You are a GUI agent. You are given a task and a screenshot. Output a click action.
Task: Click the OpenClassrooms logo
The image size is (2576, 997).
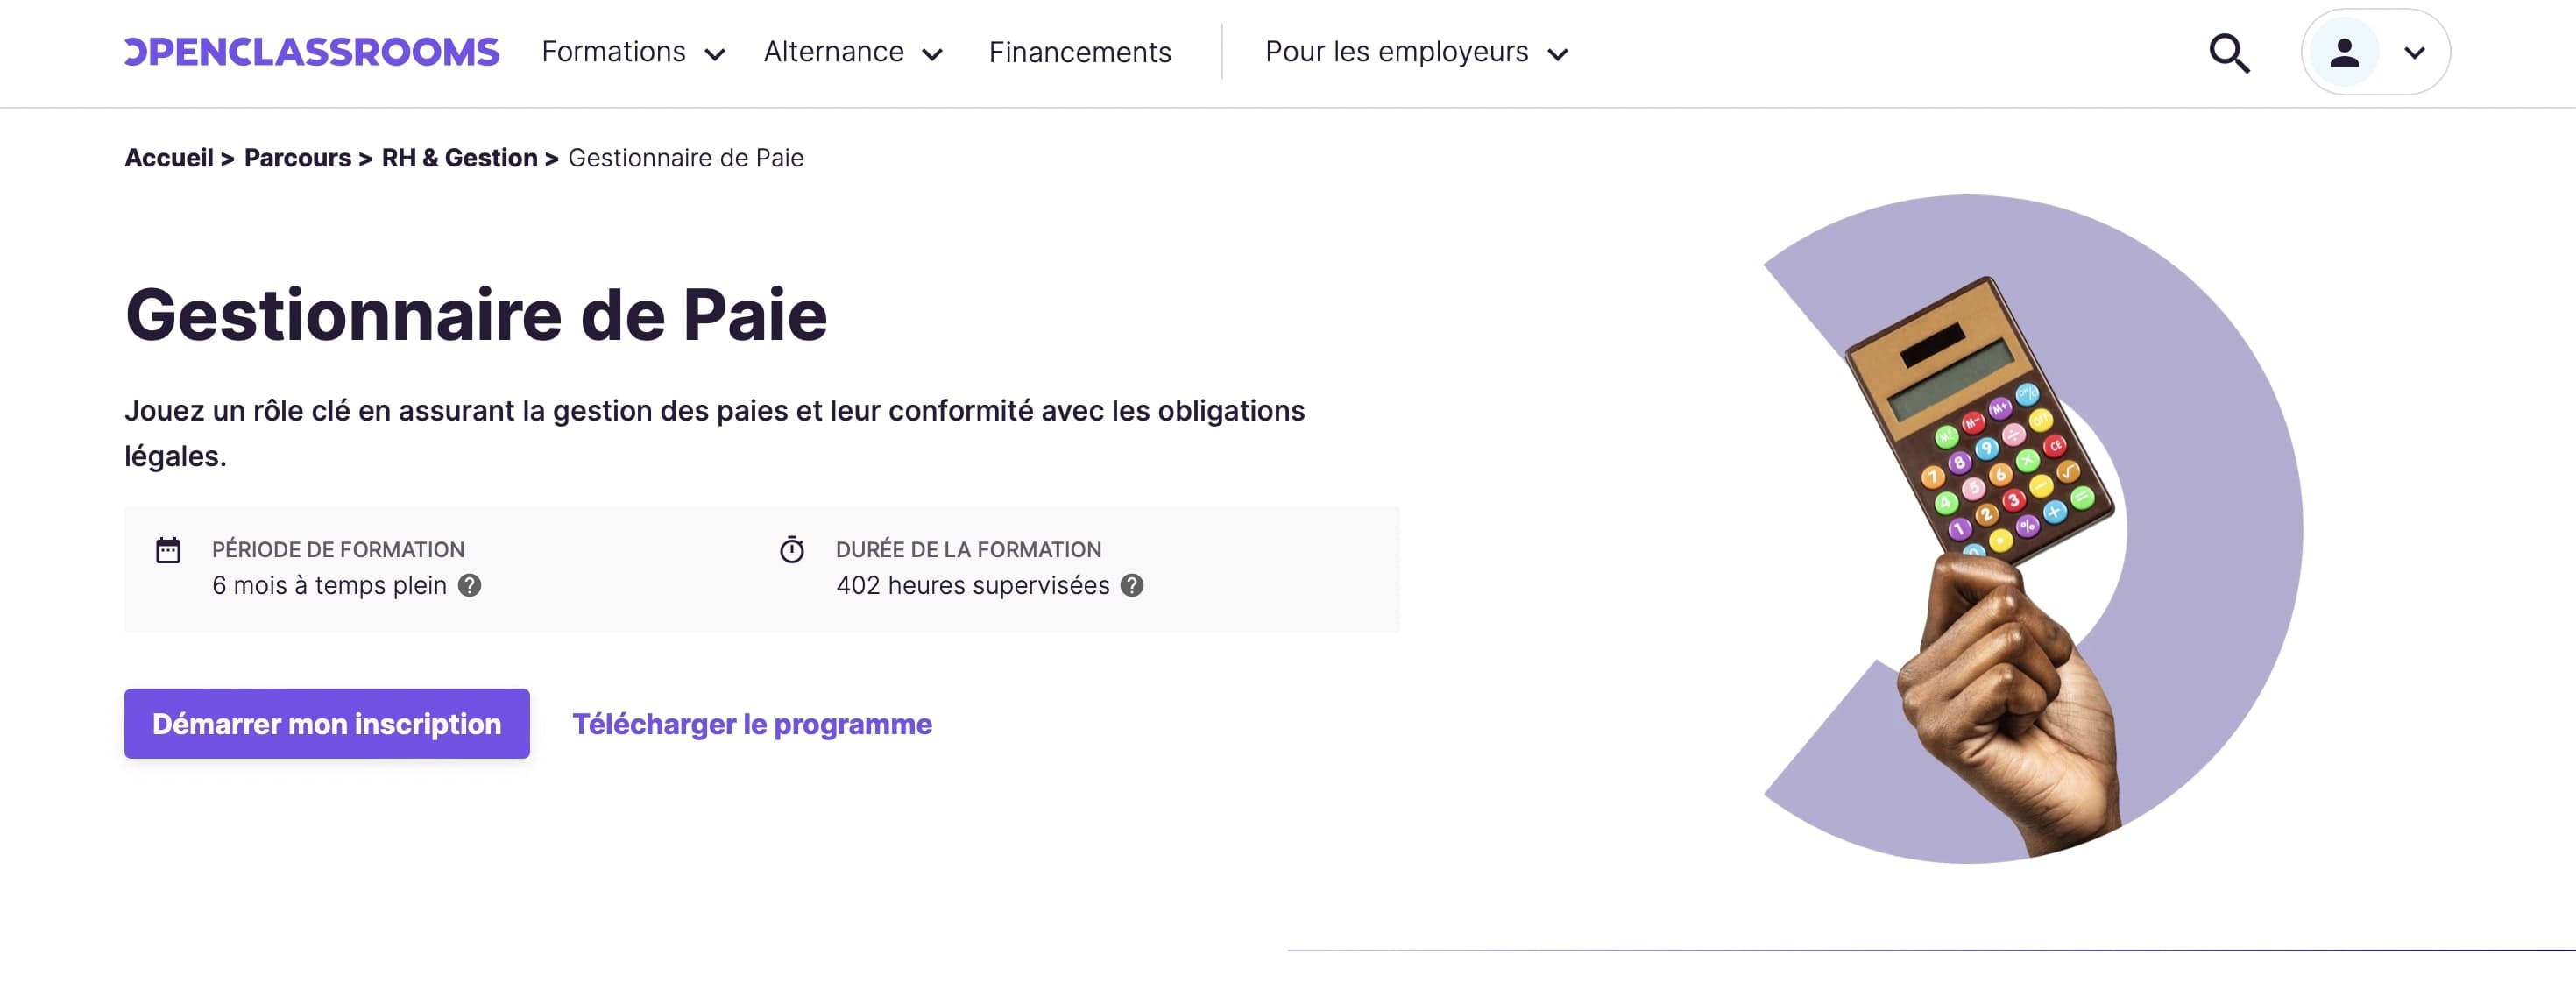tap(312, 52)
